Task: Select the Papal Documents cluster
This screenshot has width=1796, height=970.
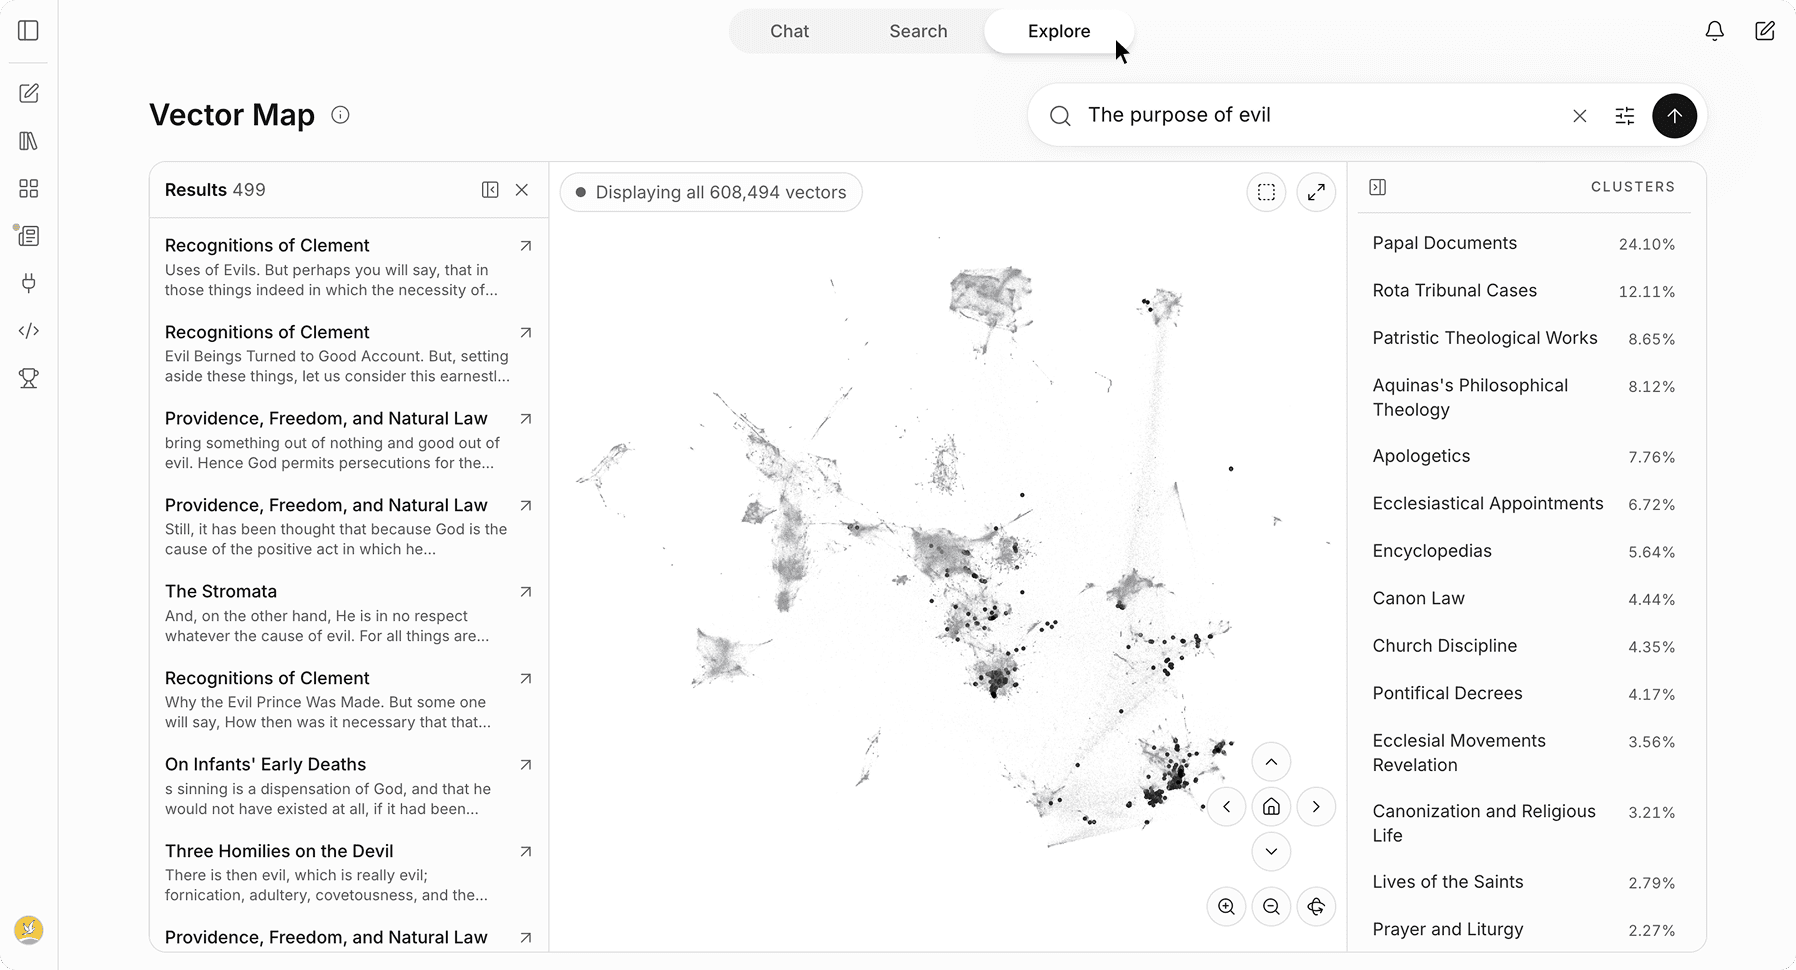Action: 1524,243
